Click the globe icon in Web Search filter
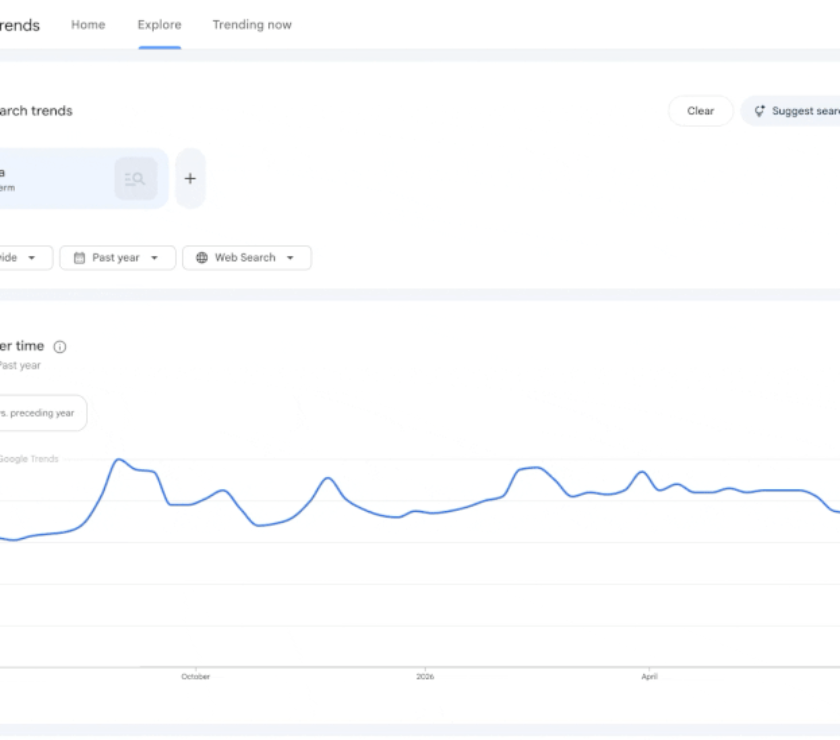The image size is (840, 740). [202, 258]
